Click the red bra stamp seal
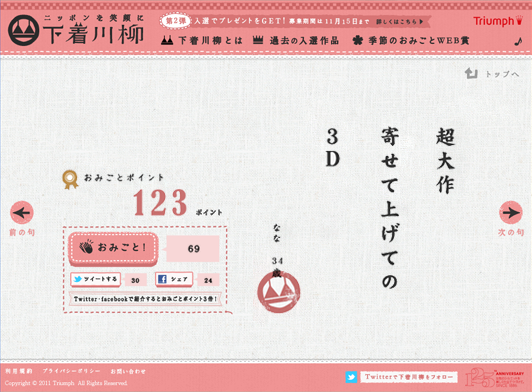The height and width of the screenshot is (392, 532). [x=279, y=292]
